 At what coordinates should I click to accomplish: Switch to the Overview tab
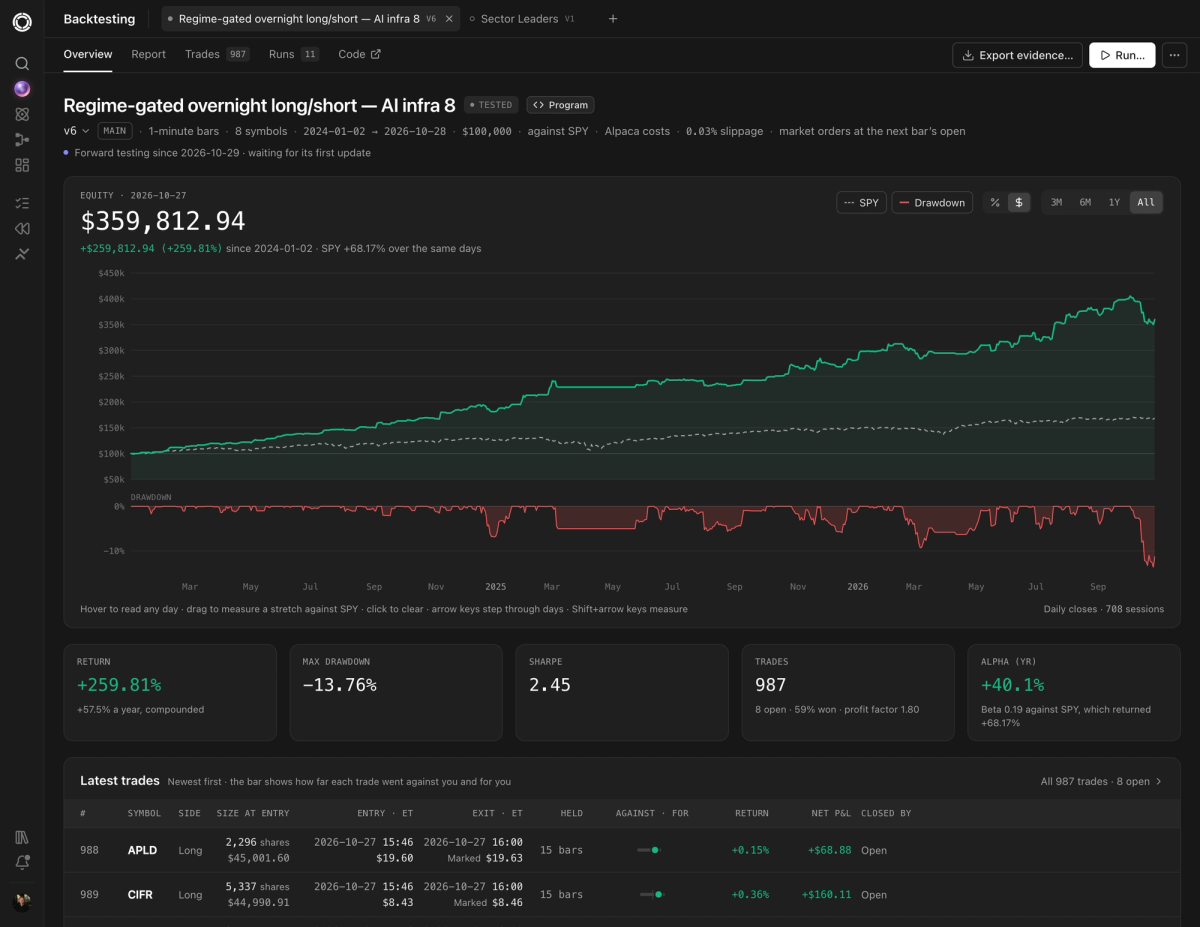tap(88, 54)
